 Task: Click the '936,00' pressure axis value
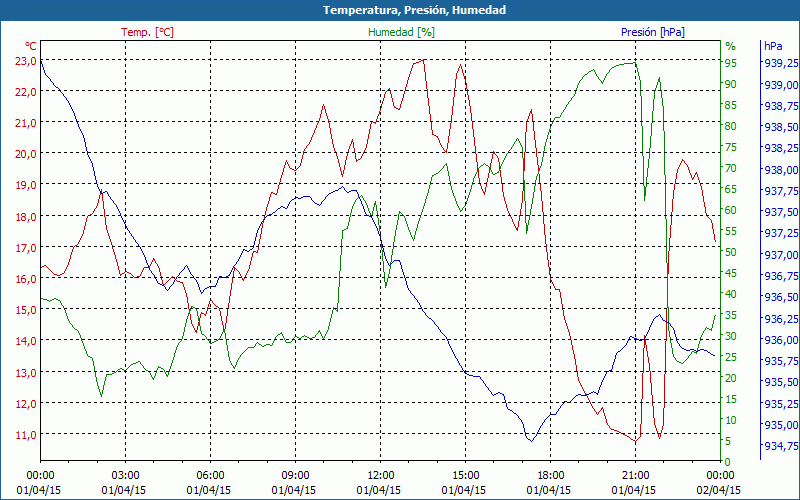coord(781,340)
